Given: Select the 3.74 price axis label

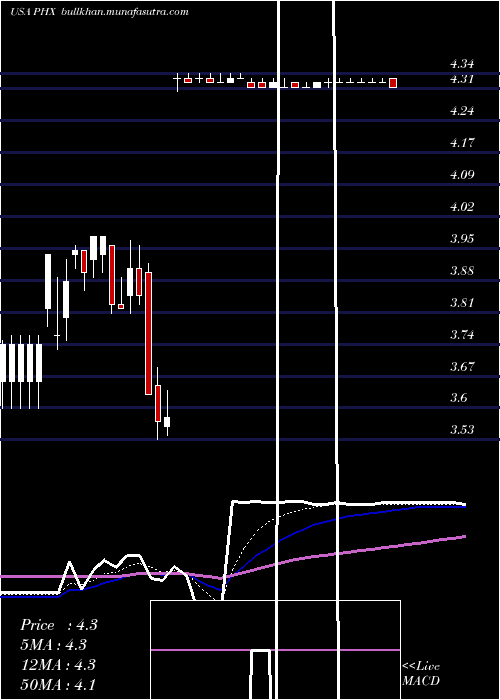Looking at the screenshot, I should tap(462, 335).
